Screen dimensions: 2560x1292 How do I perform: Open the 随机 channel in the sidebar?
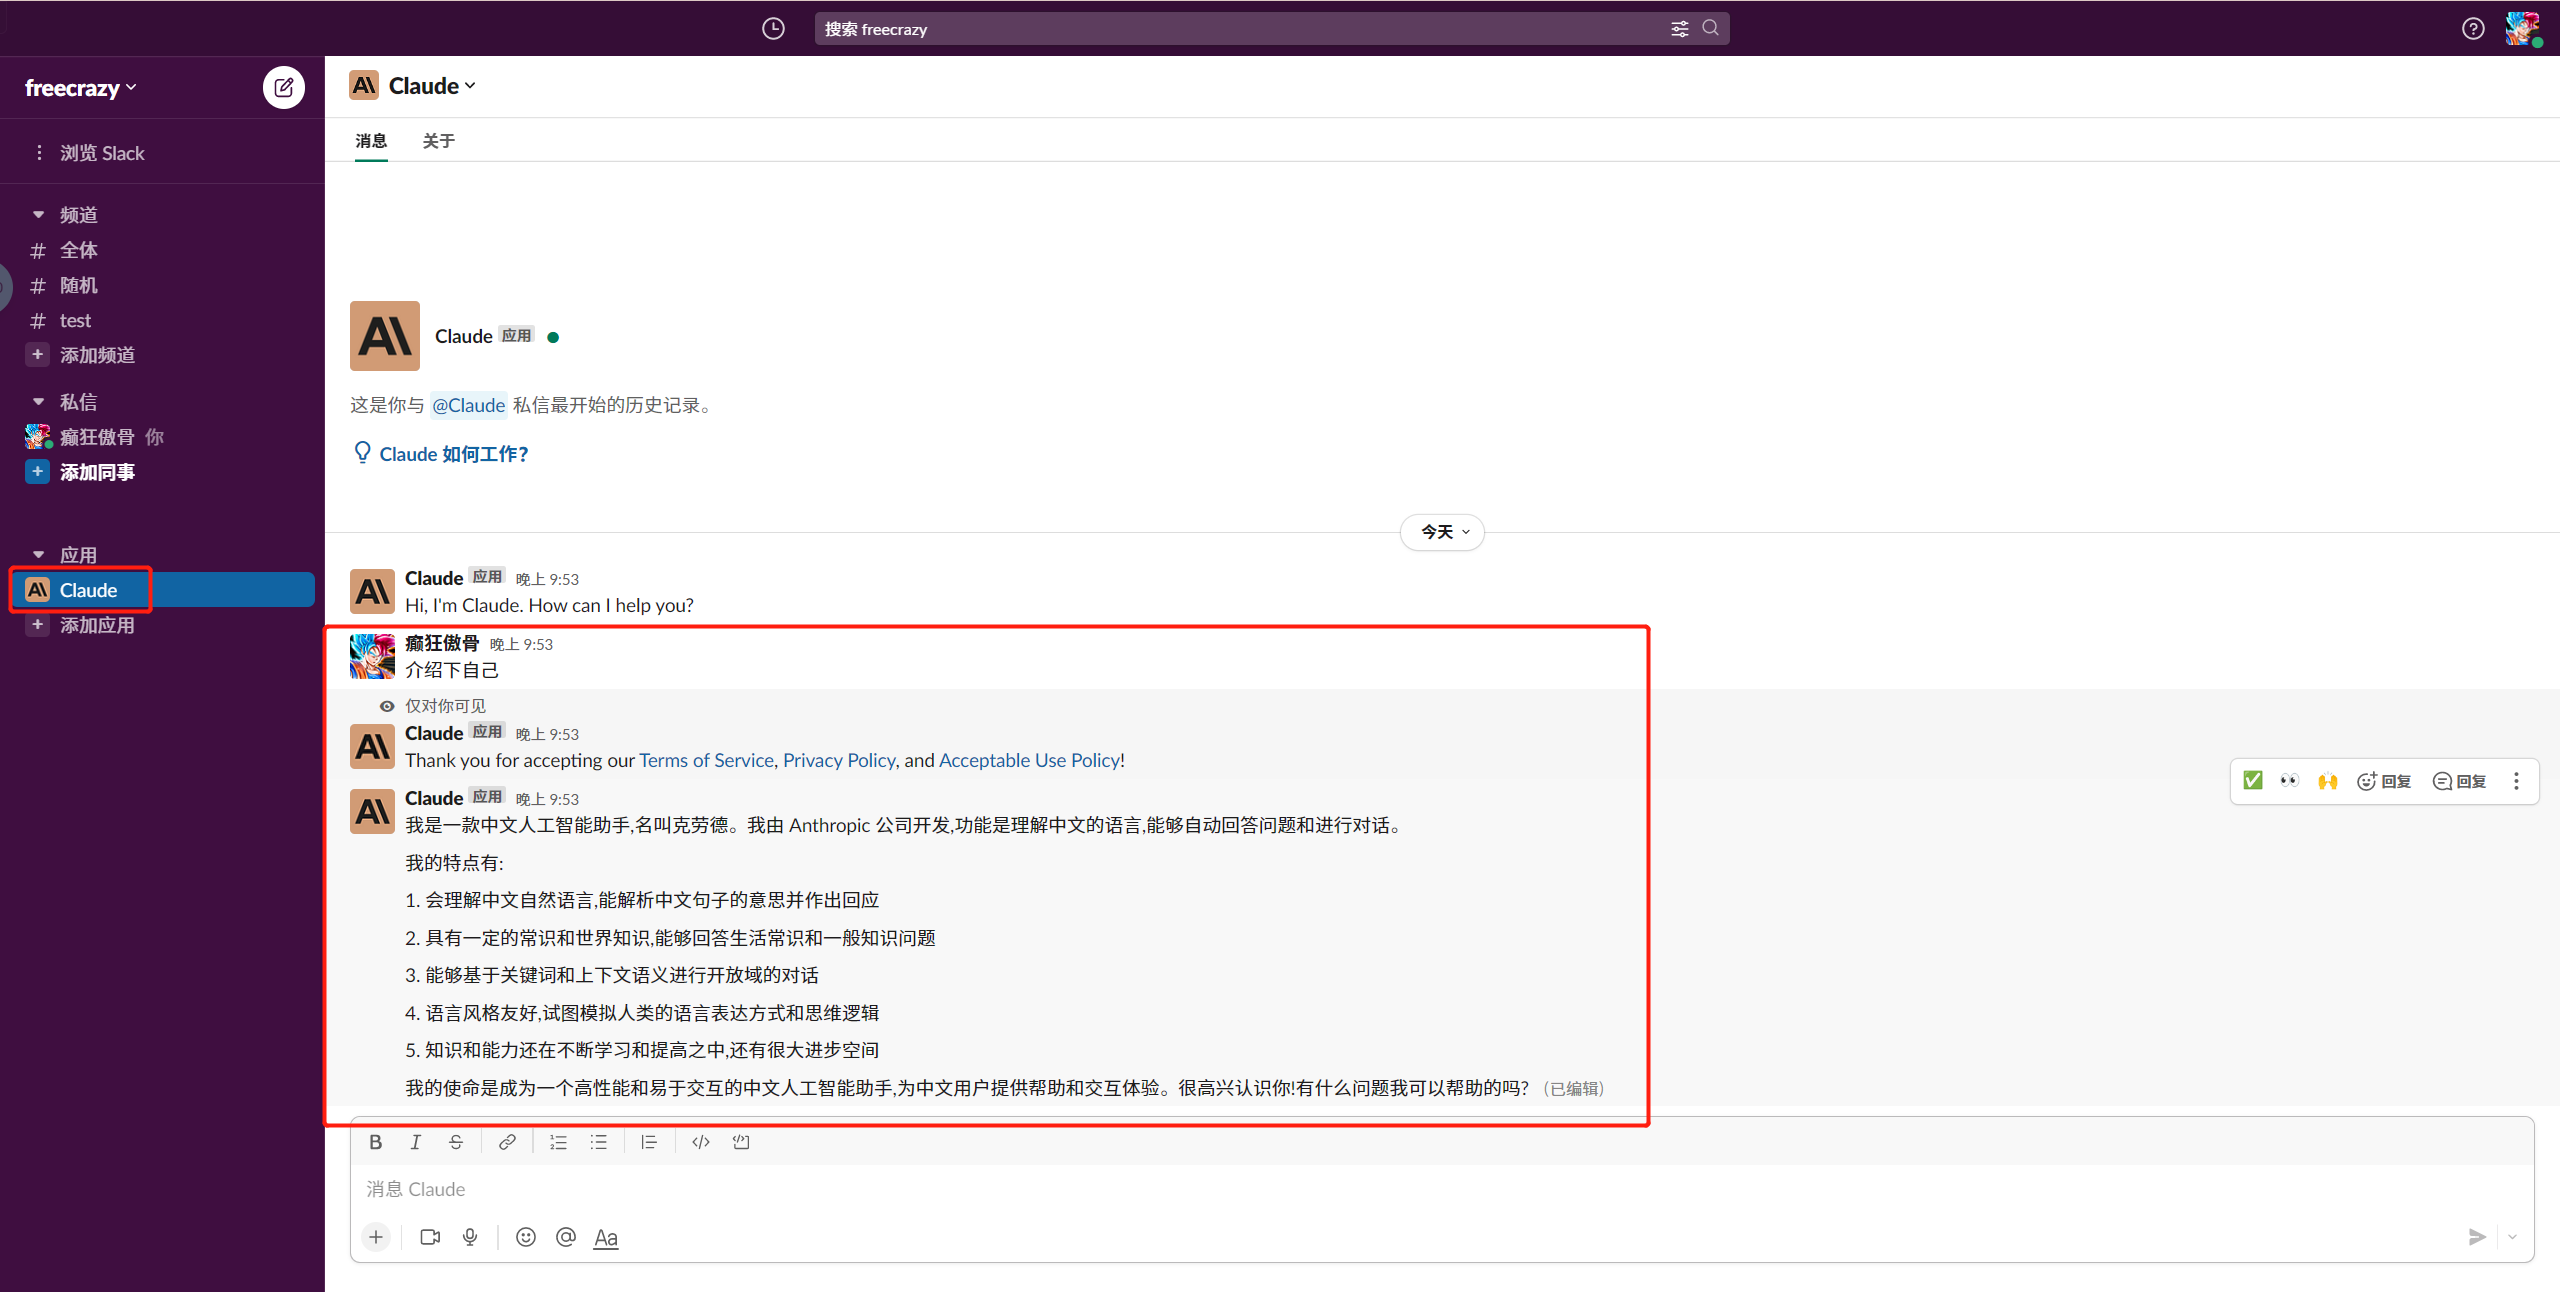pos(78,285)
